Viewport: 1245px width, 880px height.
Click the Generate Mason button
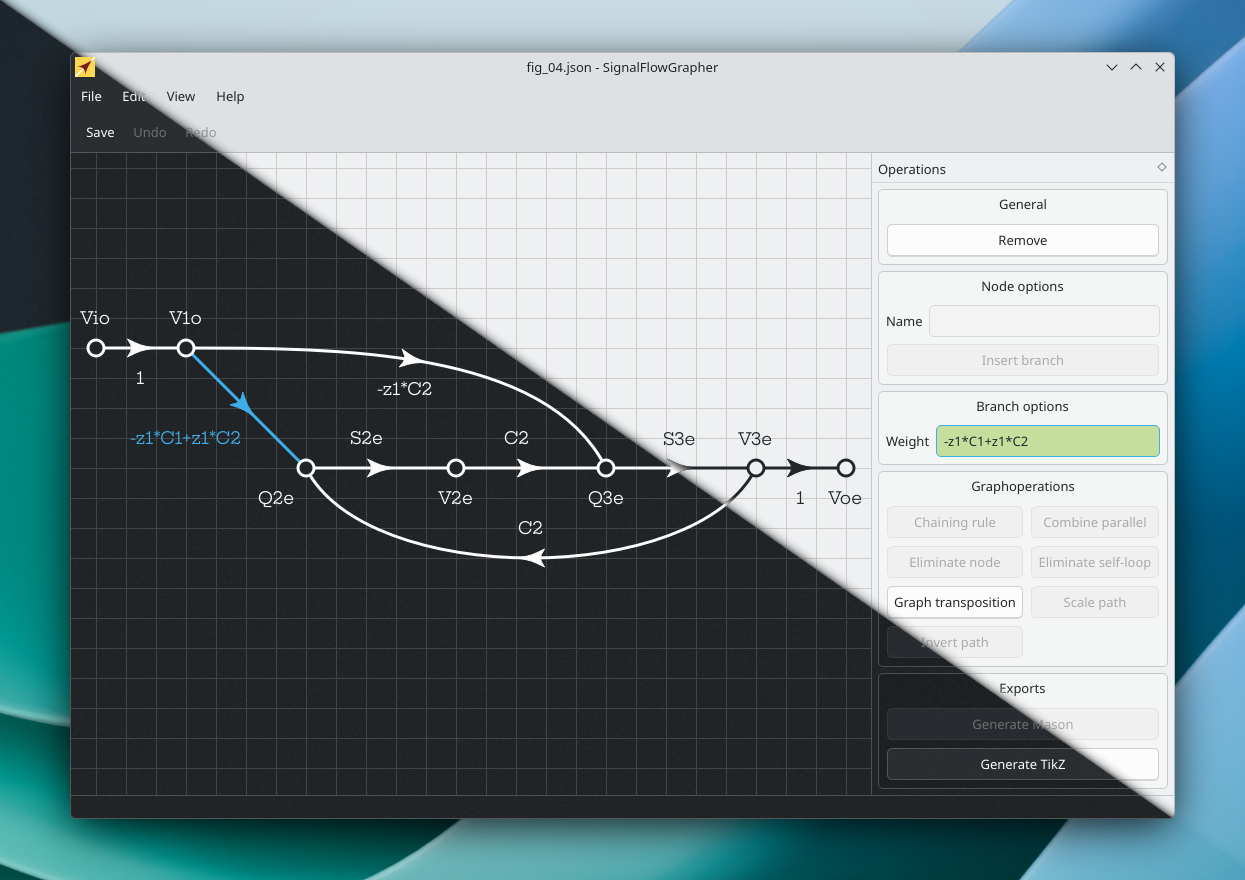pos(1022,724)
